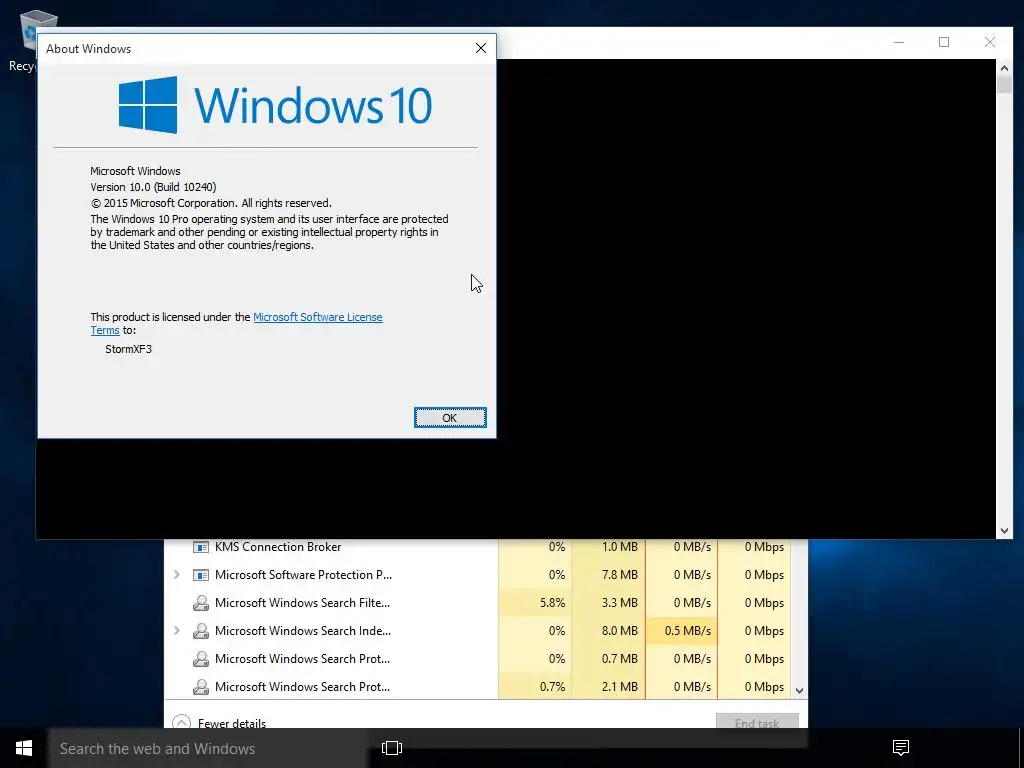The image size is (1024, 768).
Task: Click icon of Search Prot... process using 0.7 MB
Action: coord(200,659)
